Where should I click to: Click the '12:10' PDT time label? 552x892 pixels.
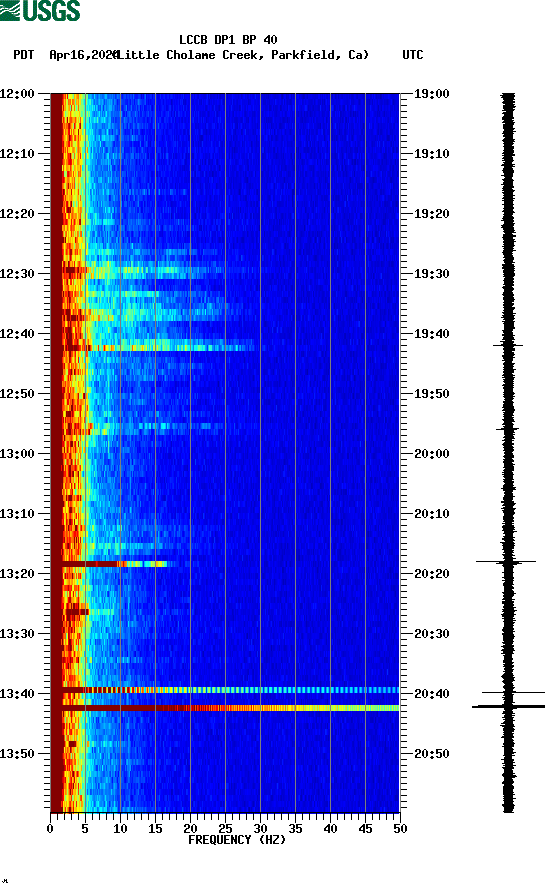[17, 154]
